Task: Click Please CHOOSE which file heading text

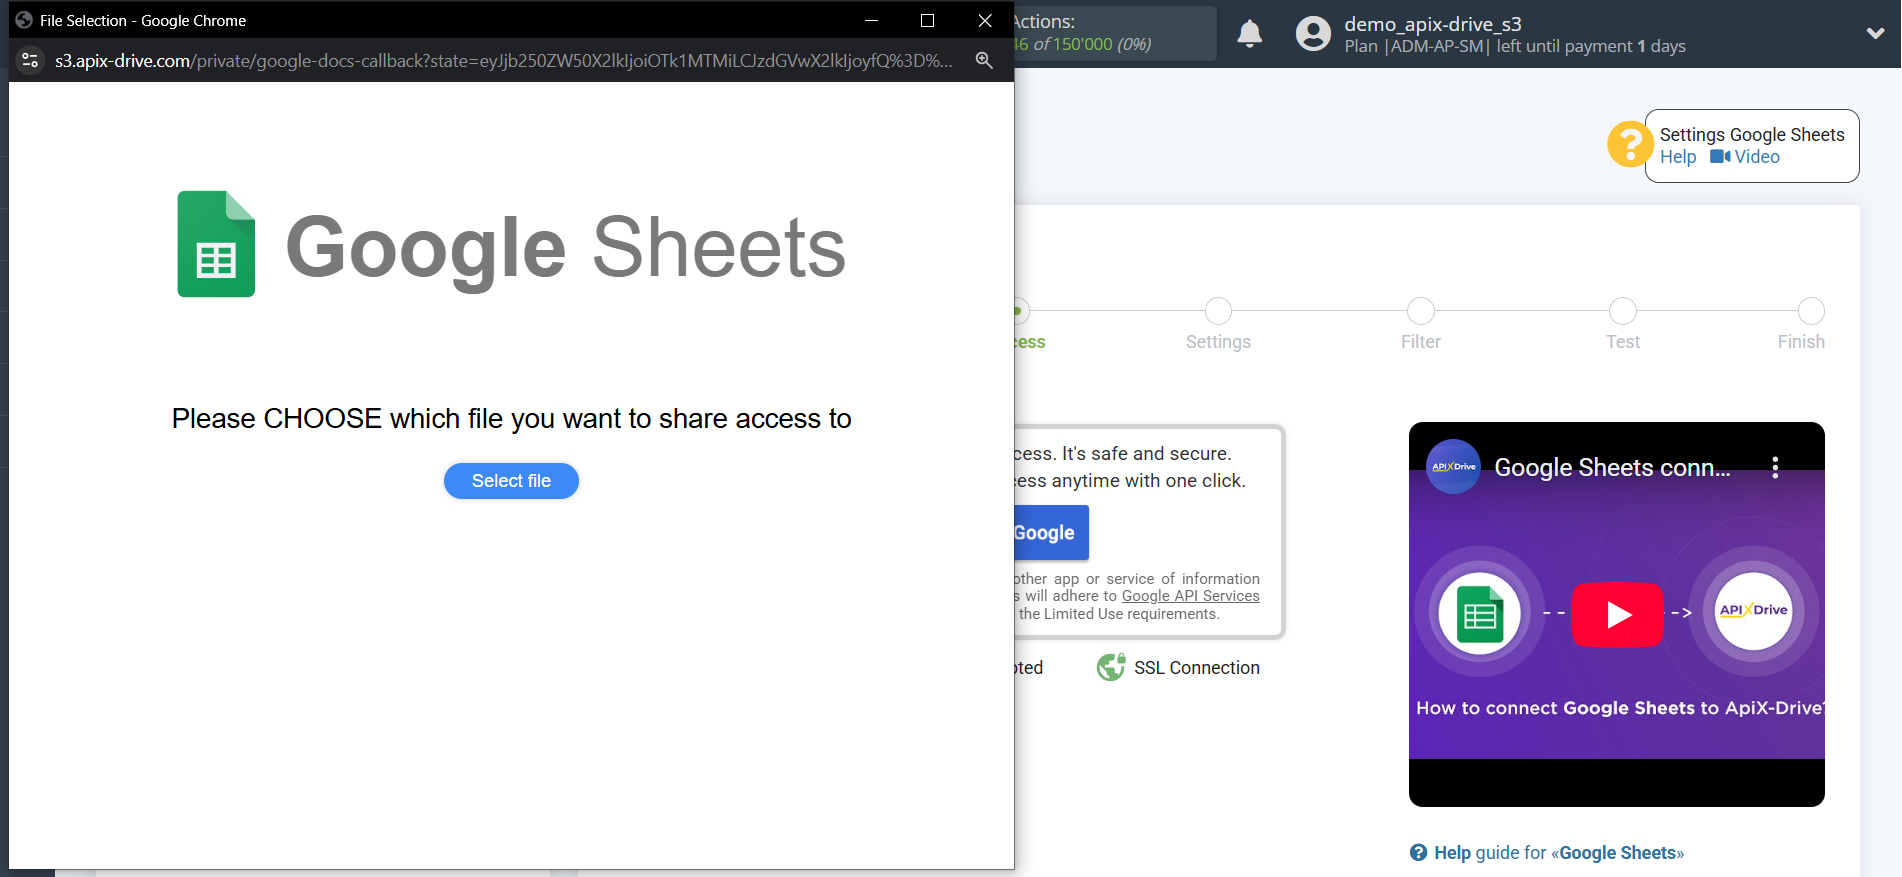Action: tap(511, 418)
